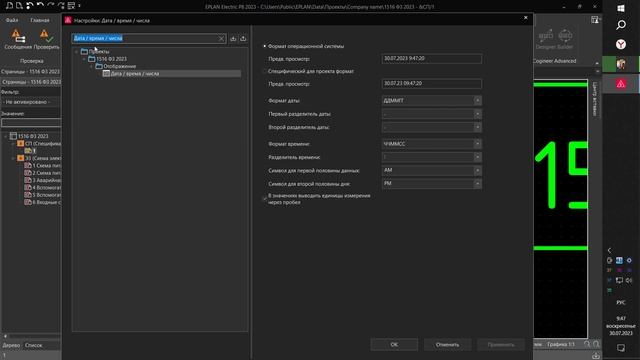Click the OK button
Viewport: 640px width, 360px height.
(394, 344)
